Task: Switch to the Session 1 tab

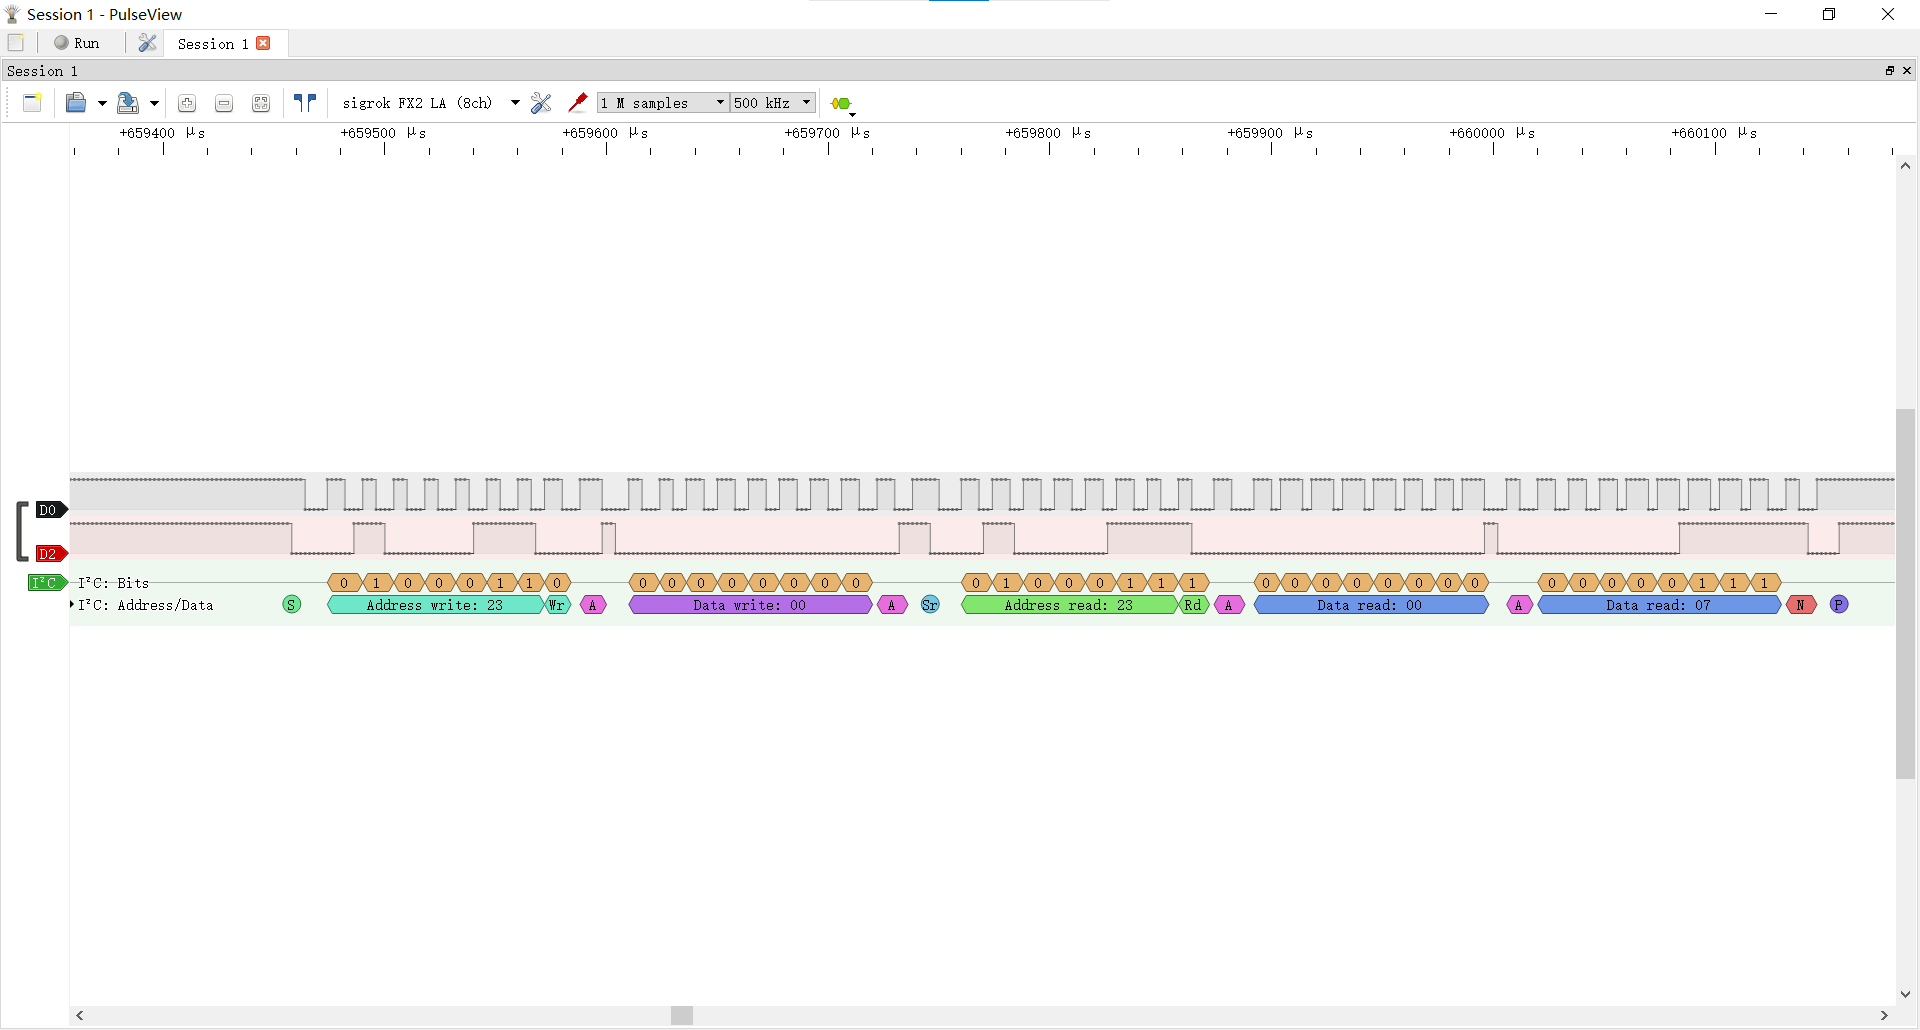Action: click(212, 44)
